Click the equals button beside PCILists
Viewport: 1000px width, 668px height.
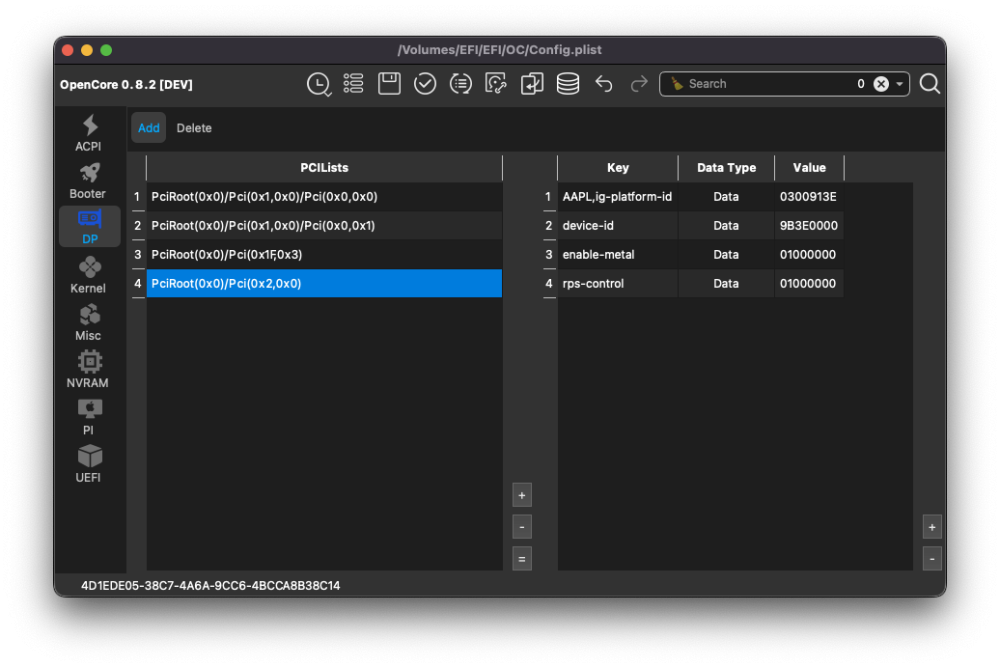pyautogui.click(x=522, y=559)
